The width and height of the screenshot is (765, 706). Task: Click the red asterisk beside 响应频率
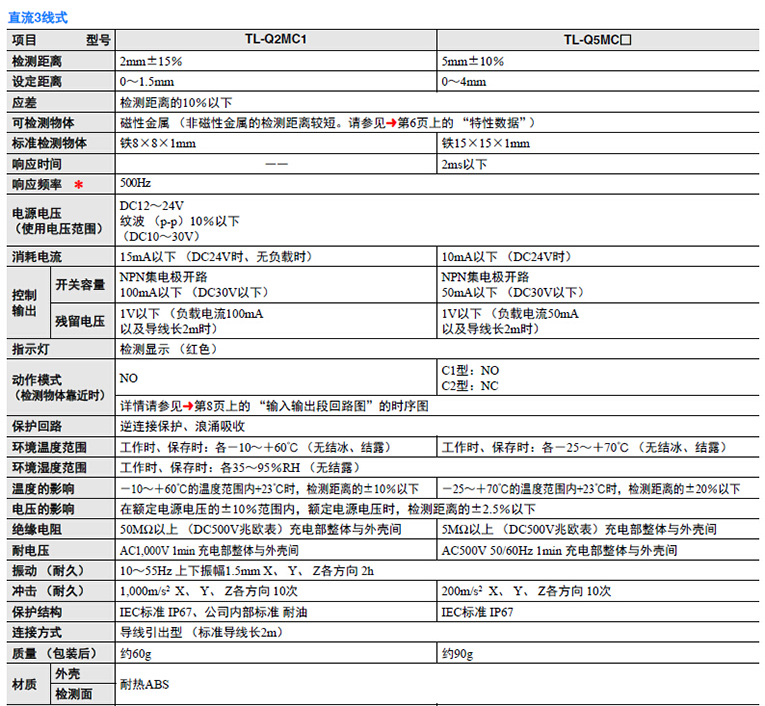tap(78, 185)
